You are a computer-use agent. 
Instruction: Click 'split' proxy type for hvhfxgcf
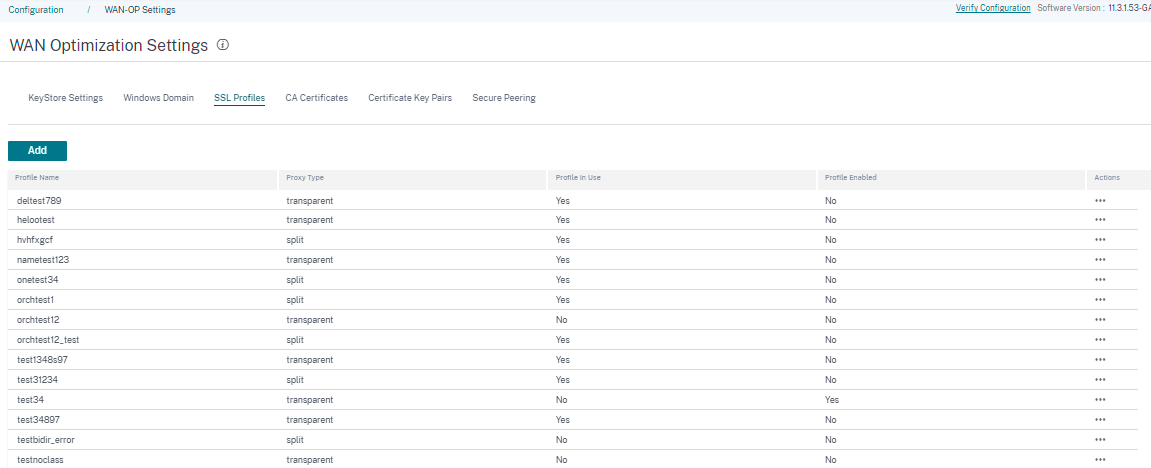(295, 240)
